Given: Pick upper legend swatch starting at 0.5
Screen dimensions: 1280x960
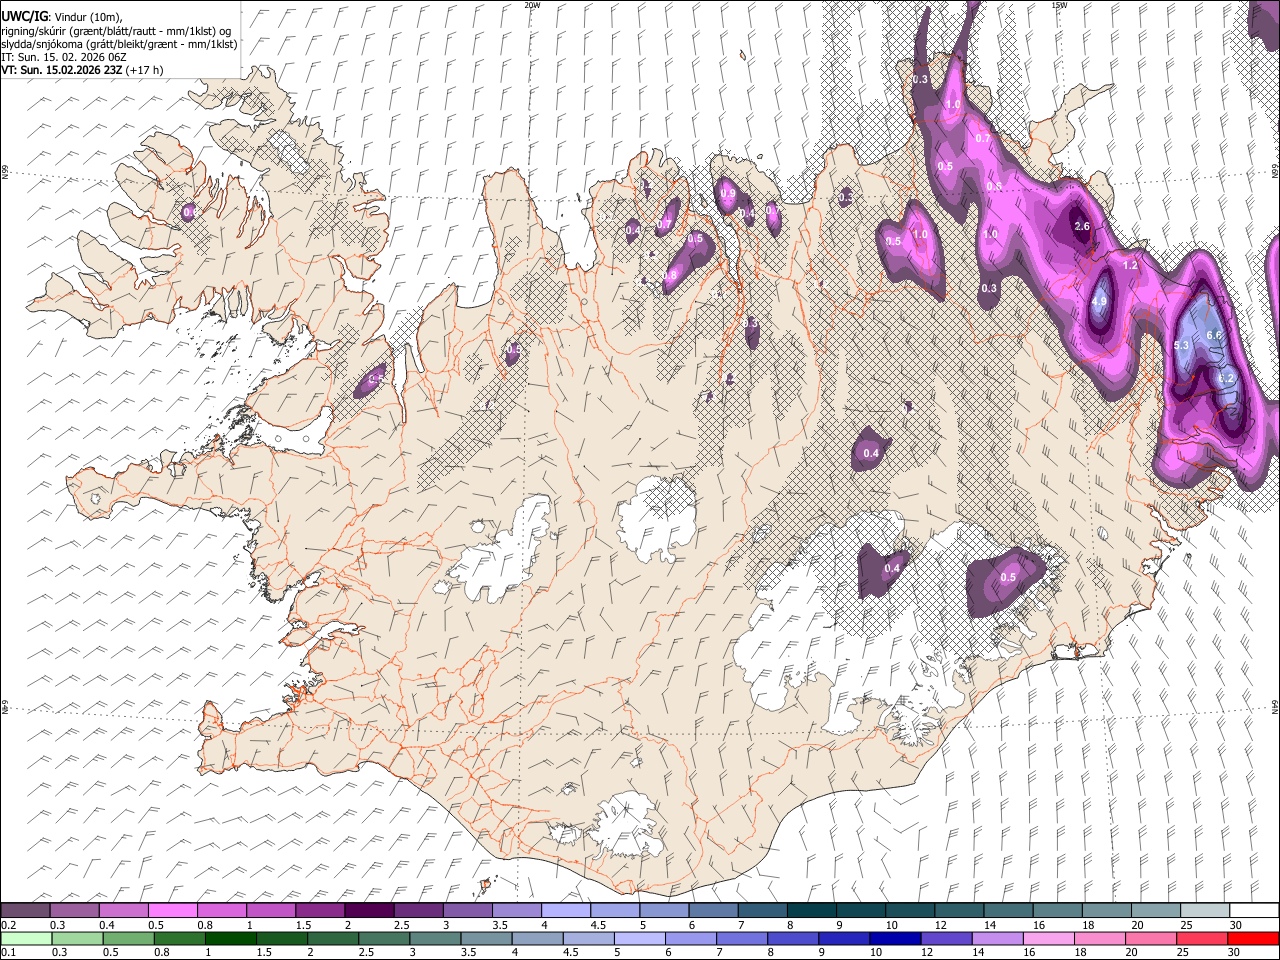Looking at the screenshot, I should click(172, 910).
